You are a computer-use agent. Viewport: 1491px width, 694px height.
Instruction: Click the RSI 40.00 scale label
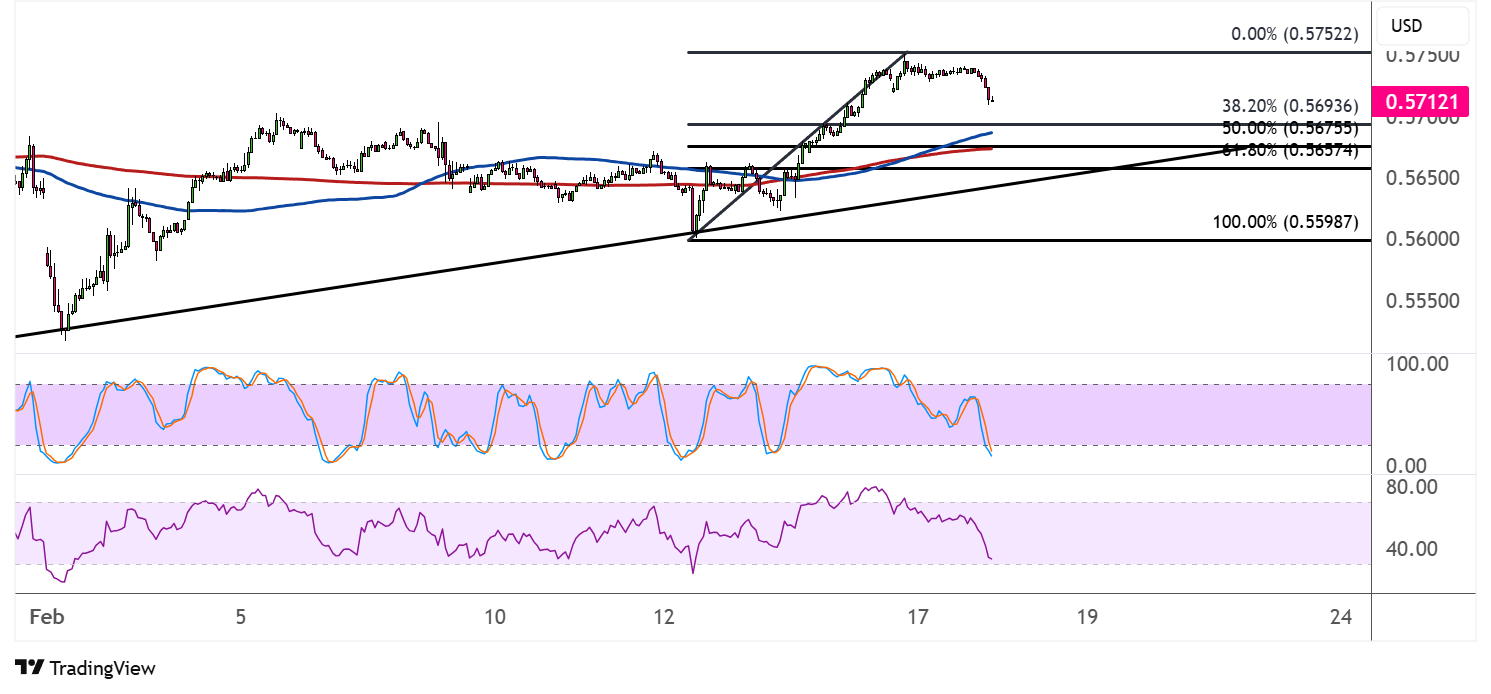pos(1410,548)
